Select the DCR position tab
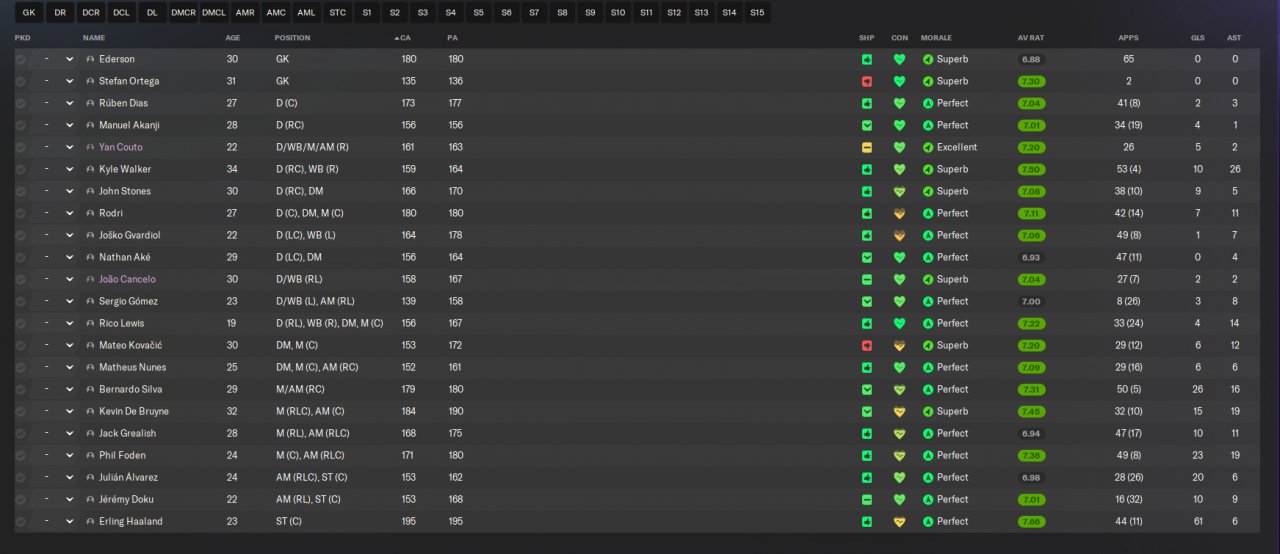This screenshot has height=554, width=1280. pyautogui.click(x=91, y=12)
